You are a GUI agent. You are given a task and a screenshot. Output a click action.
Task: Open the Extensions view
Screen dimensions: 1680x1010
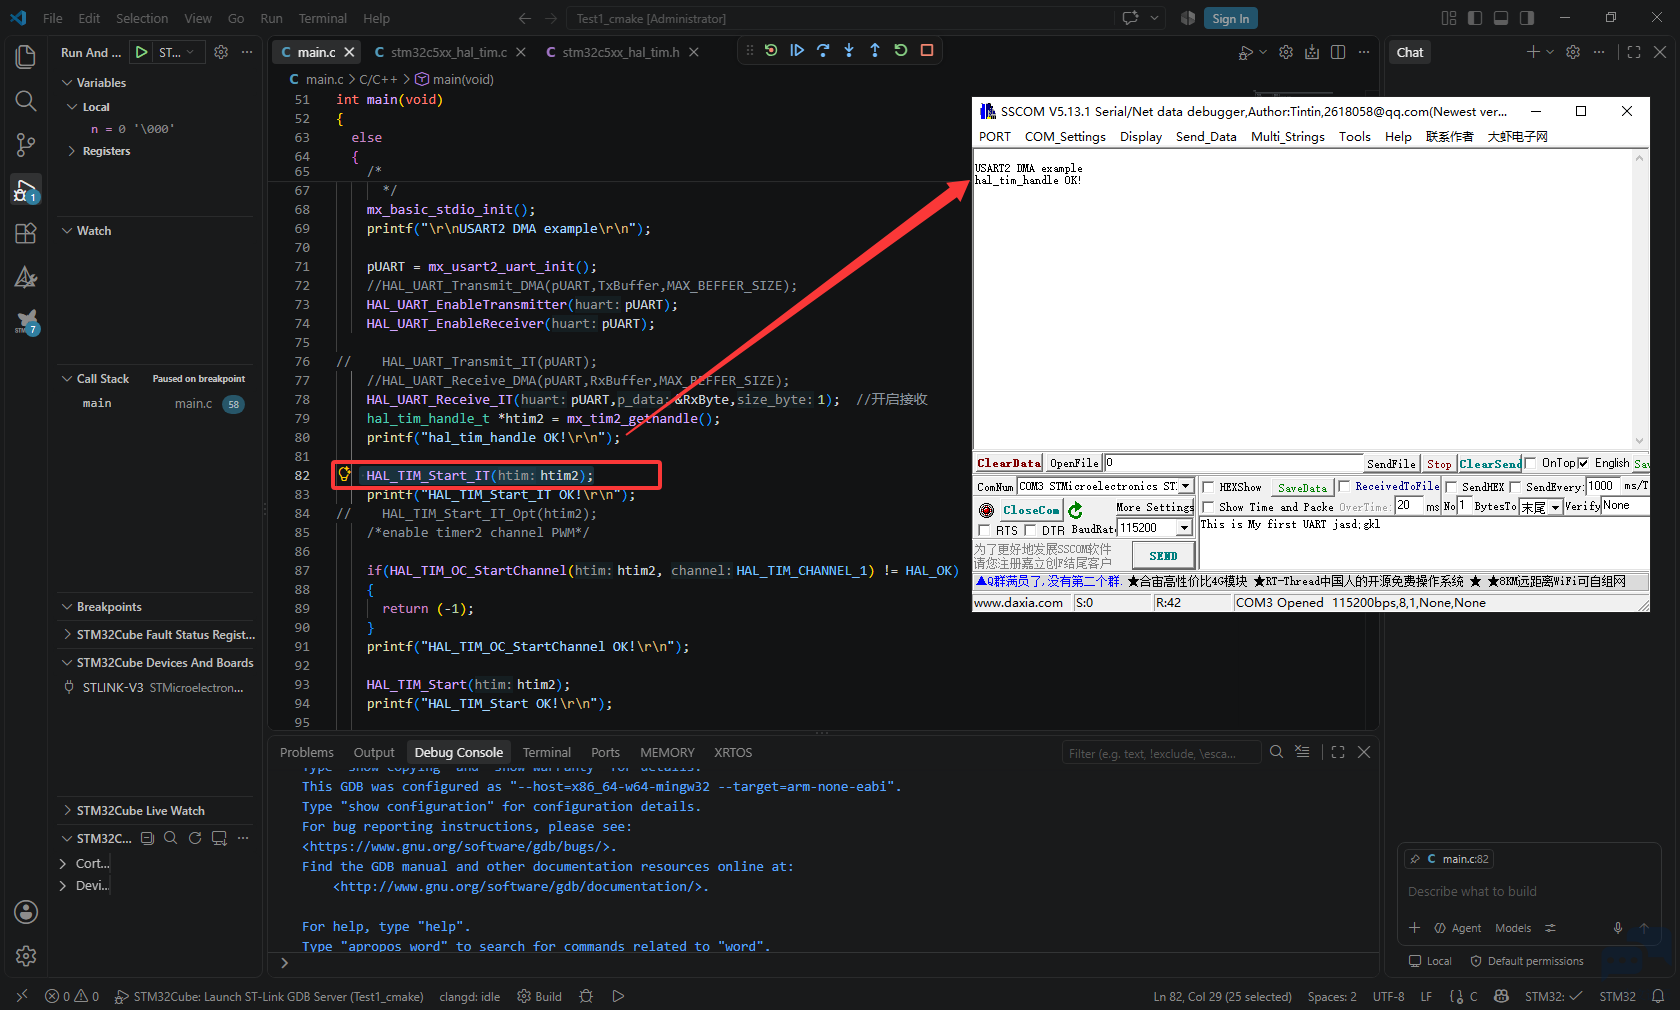(x=26, y=233)
